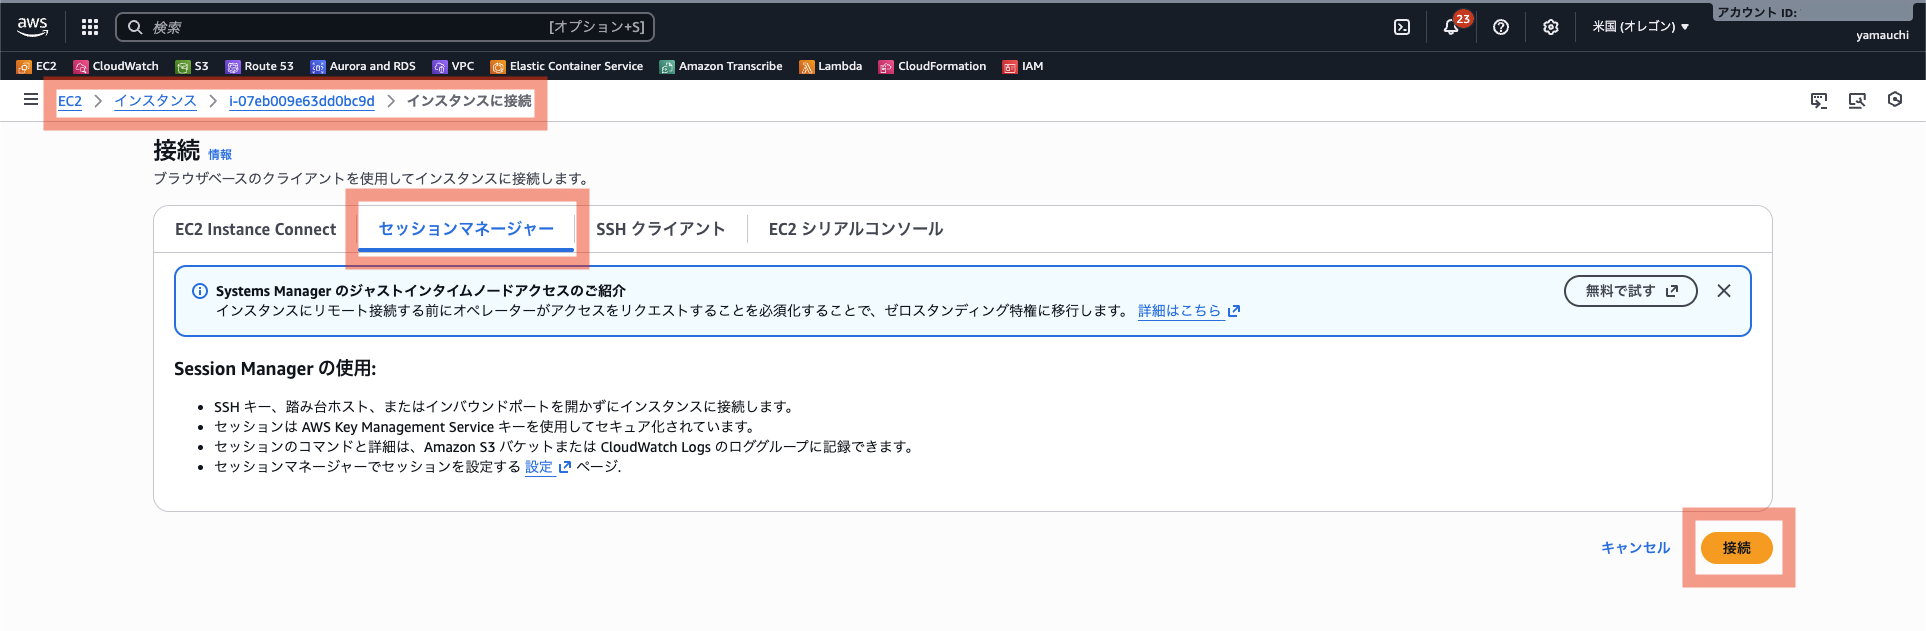Open the notifications bell with 23 alerts

[1451, 27]
